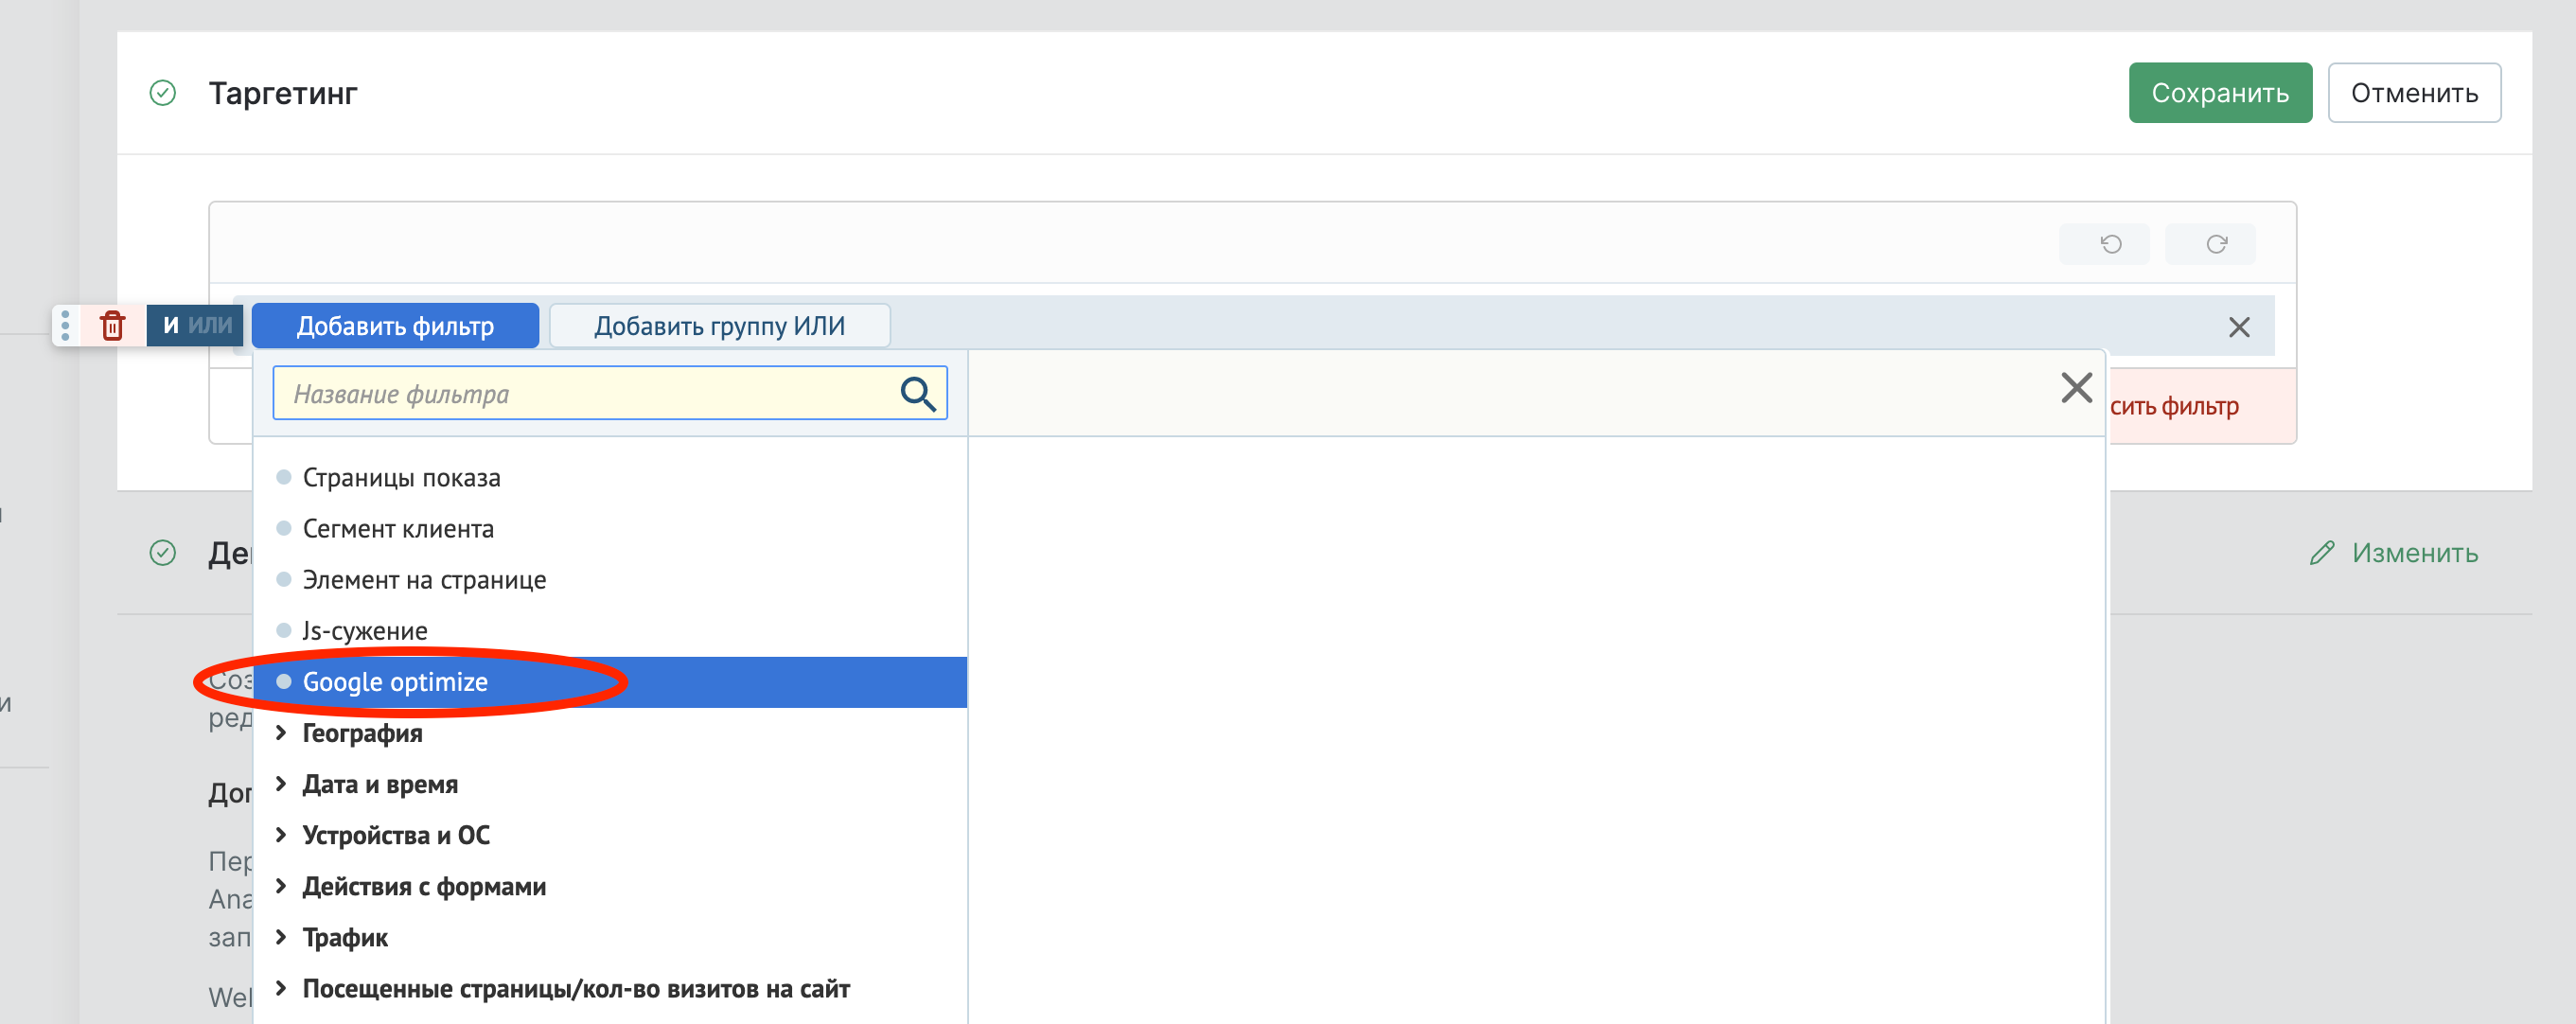Close the filter picker popup
2576x1024 pixels.
point(2076,388)
